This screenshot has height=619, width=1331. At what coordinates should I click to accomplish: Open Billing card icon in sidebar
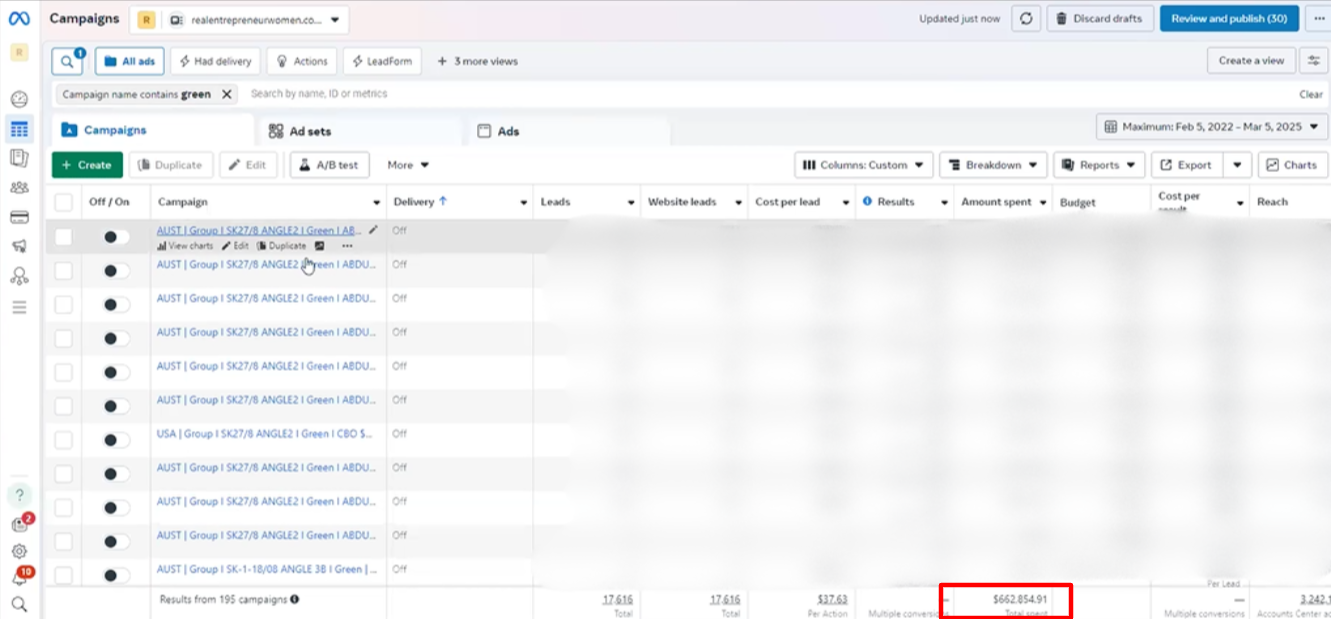[x=19, y=217]
